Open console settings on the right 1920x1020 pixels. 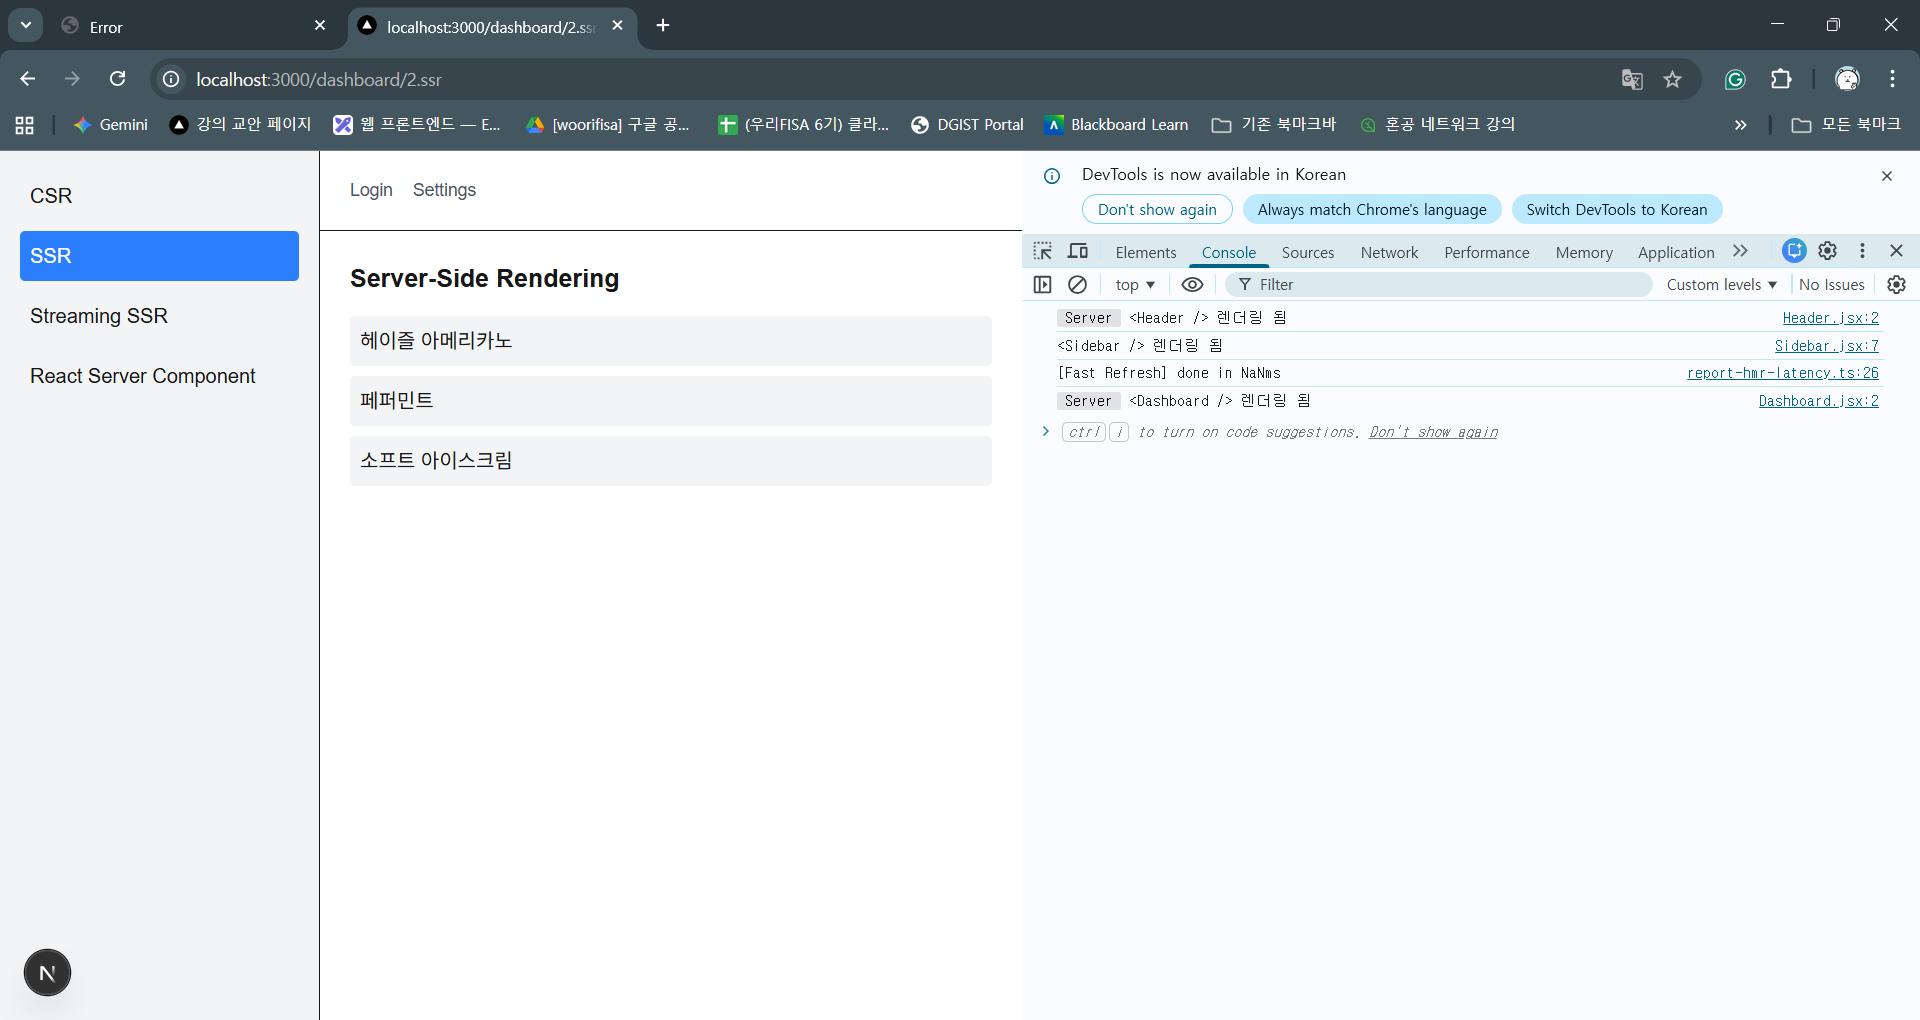(x=1897, y=285)
